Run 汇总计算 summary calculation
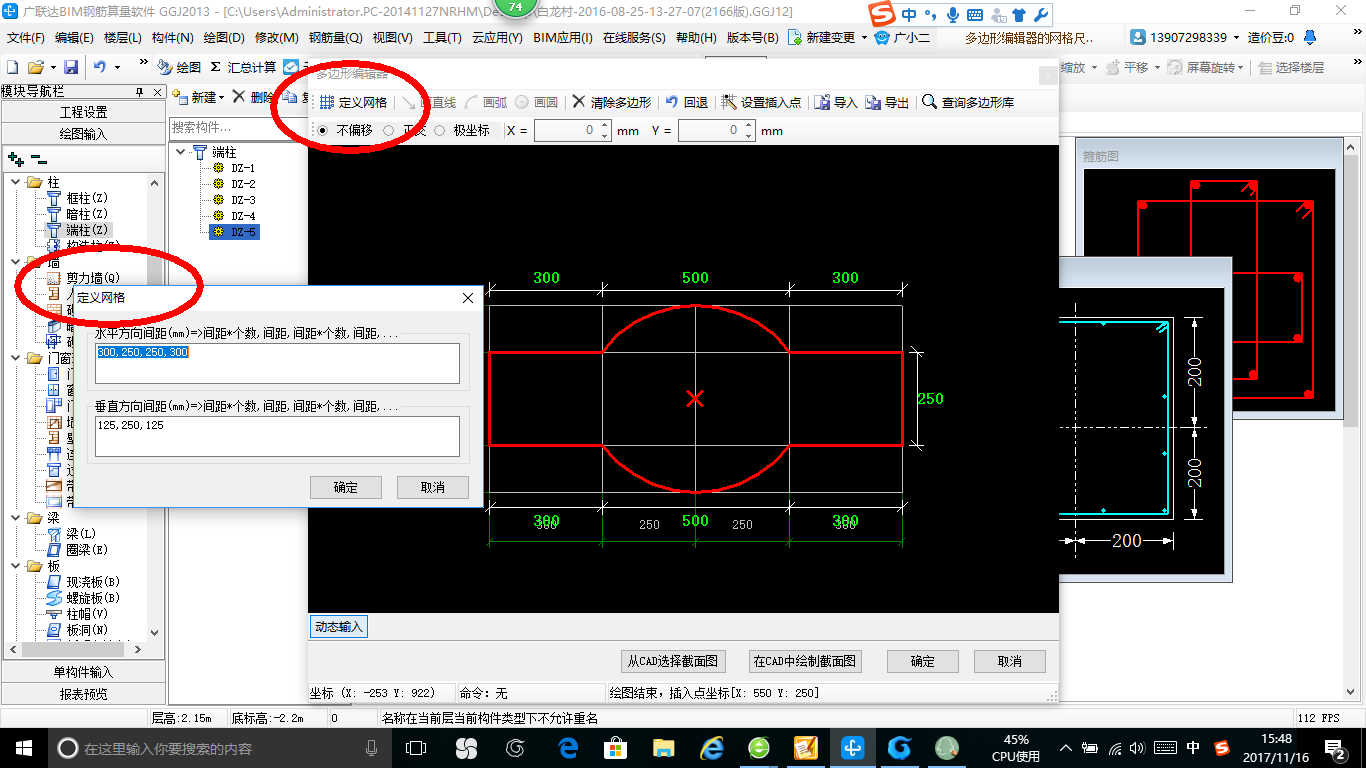Viewport: 1366px width, 768px height. coord(244,67)
